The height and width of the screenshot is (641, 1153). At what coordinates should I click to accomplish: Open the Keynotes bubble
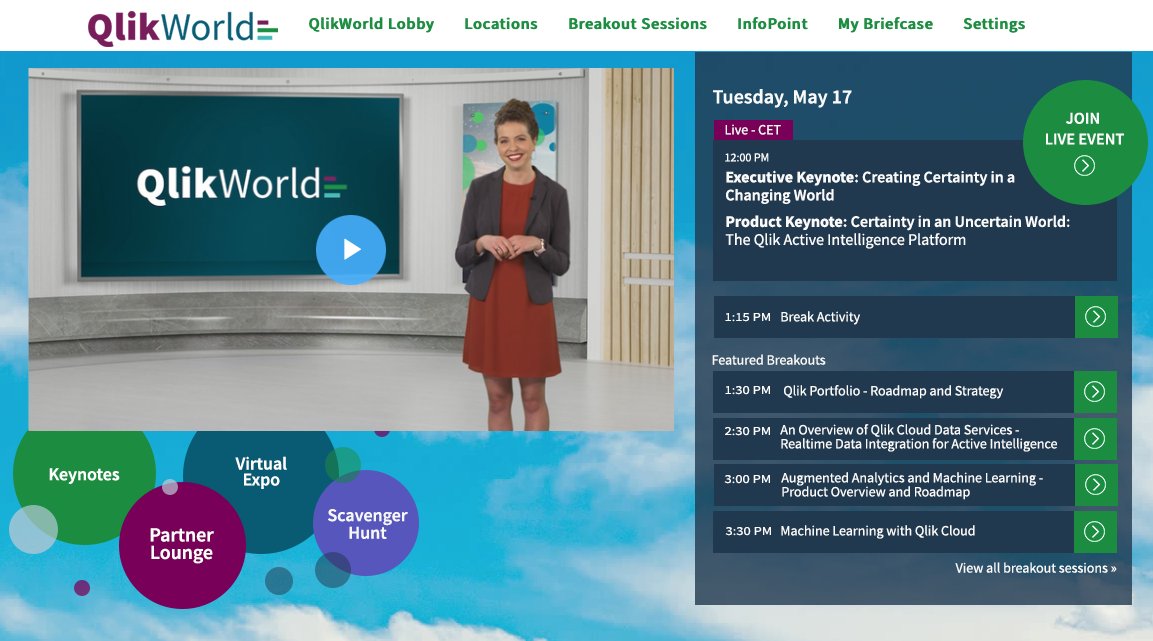coord(84,475)
